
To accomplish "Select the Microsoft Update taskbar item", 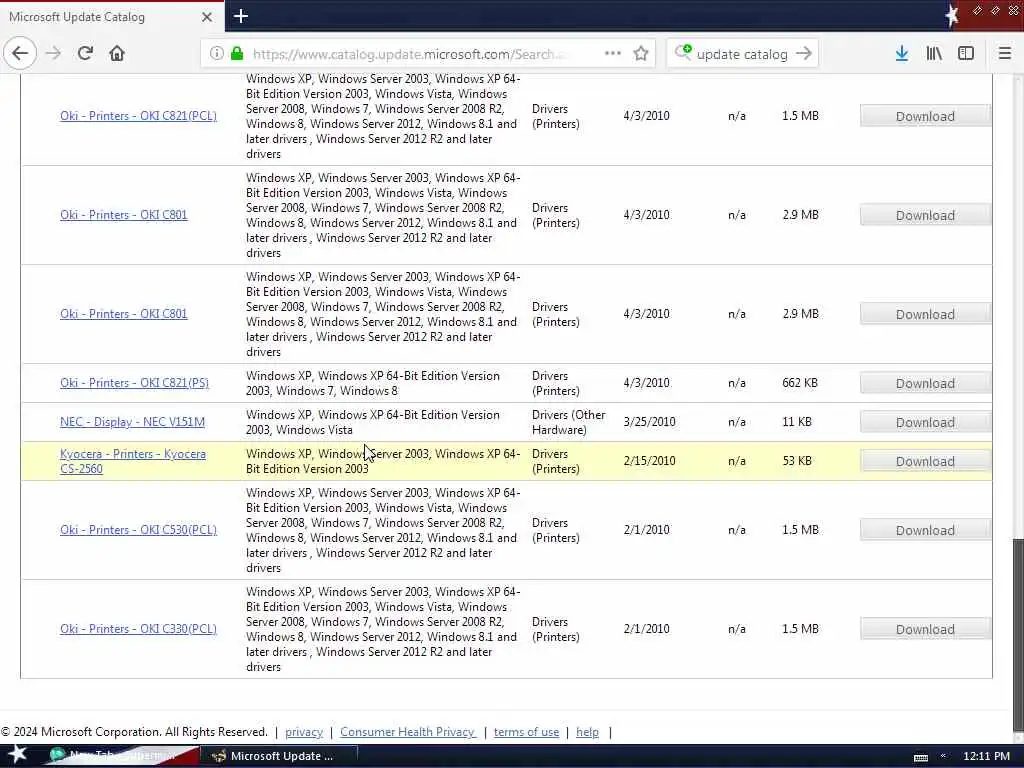I will (278, 756).
